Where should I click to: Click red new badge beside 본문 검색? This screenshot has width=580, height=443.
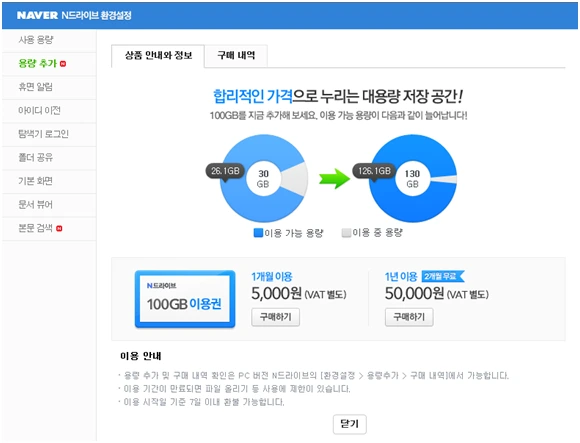[59, 229]
